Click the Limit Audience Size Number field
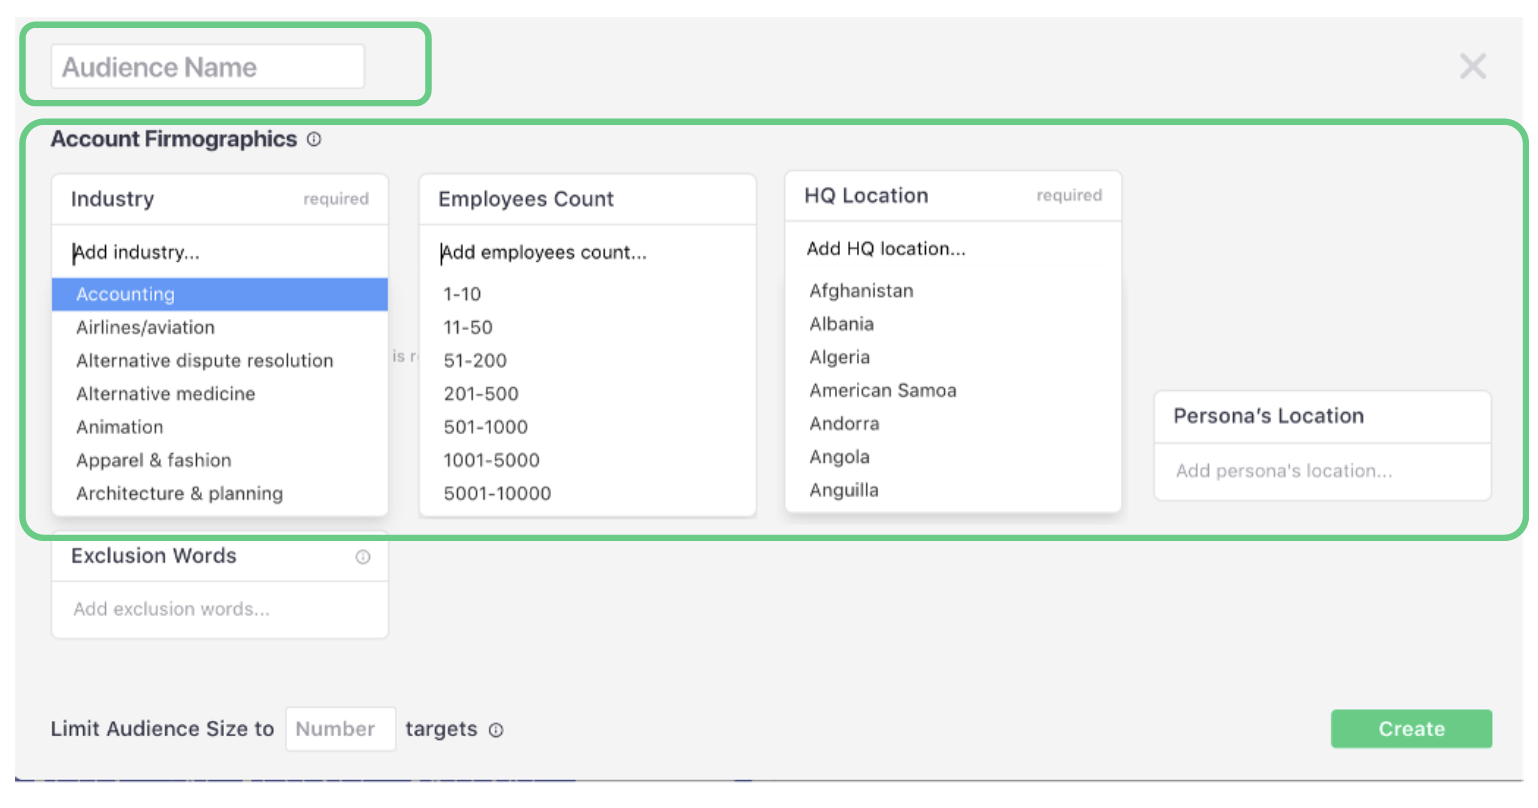This screenshot has width=1538, height=808. pos(340,729)
